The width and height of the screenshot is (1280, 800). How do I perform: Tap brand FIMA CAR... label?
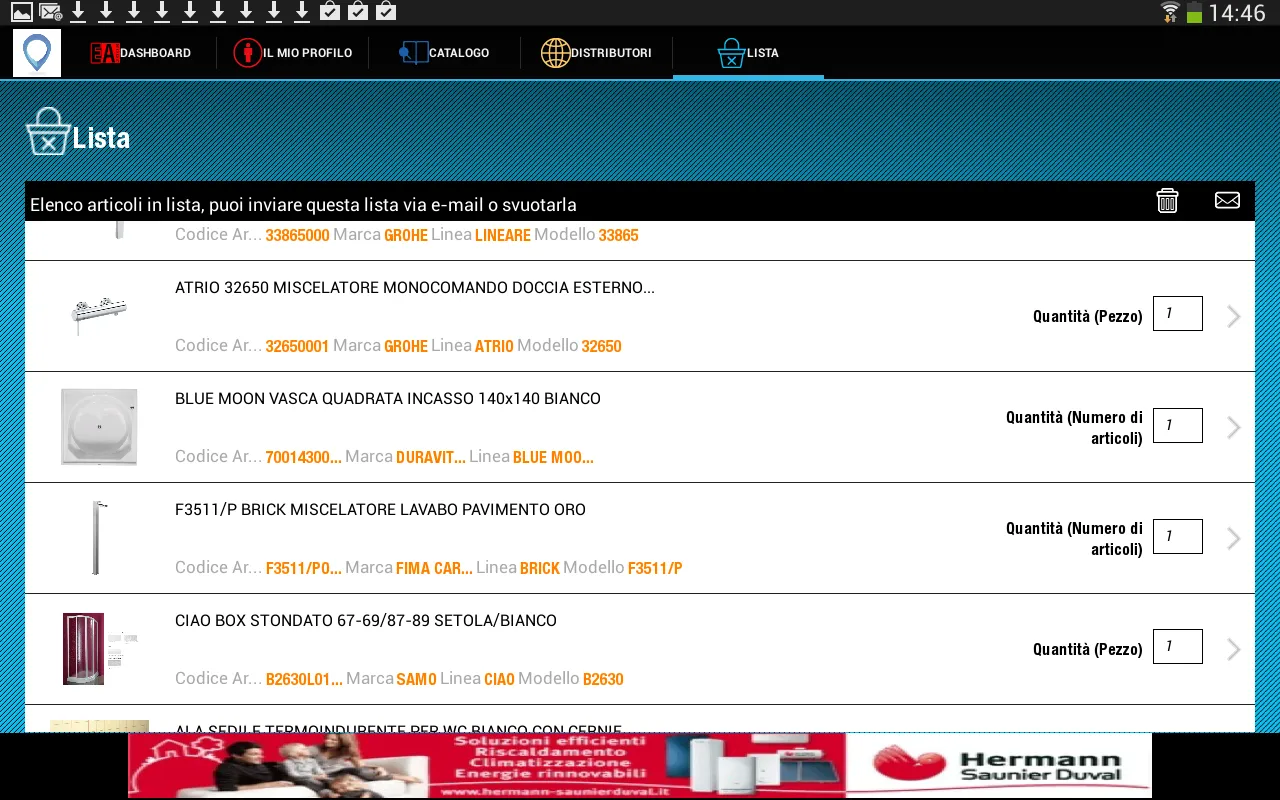(435, 569)
